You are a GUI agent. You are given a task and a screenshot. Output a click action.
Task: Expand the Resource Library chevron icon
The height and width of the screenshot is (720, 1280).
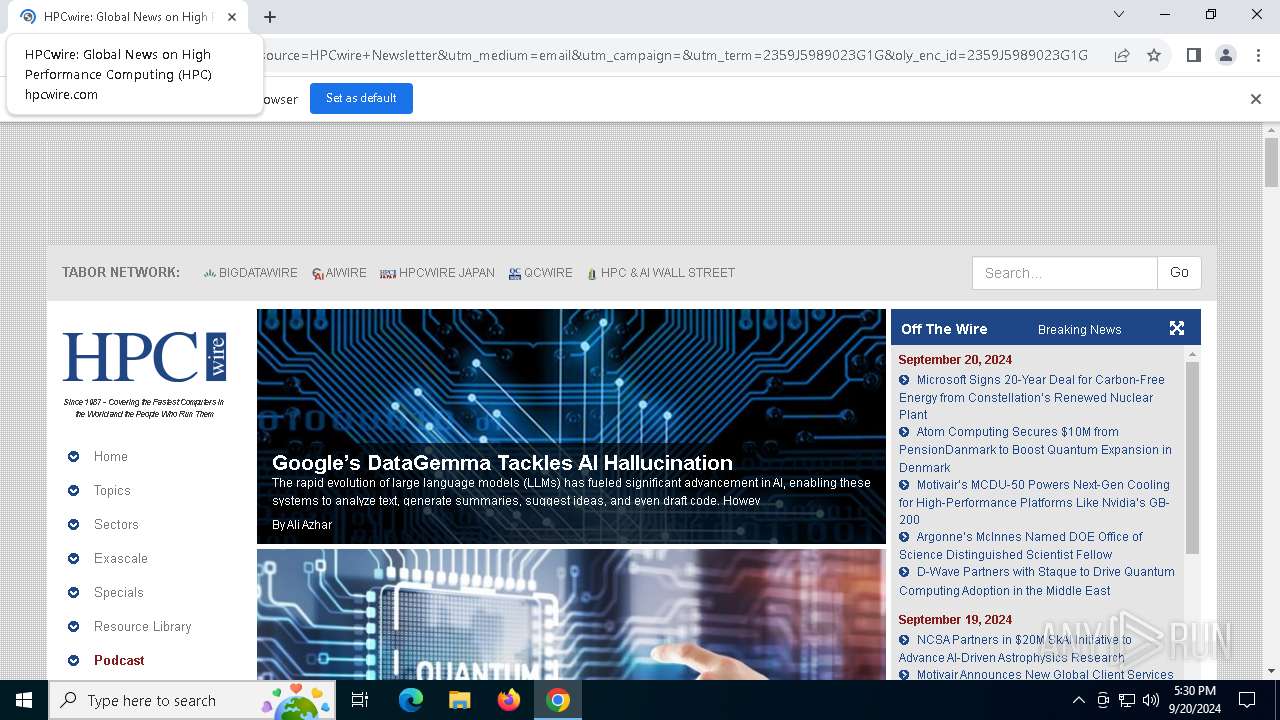click(x=73, y=627)
